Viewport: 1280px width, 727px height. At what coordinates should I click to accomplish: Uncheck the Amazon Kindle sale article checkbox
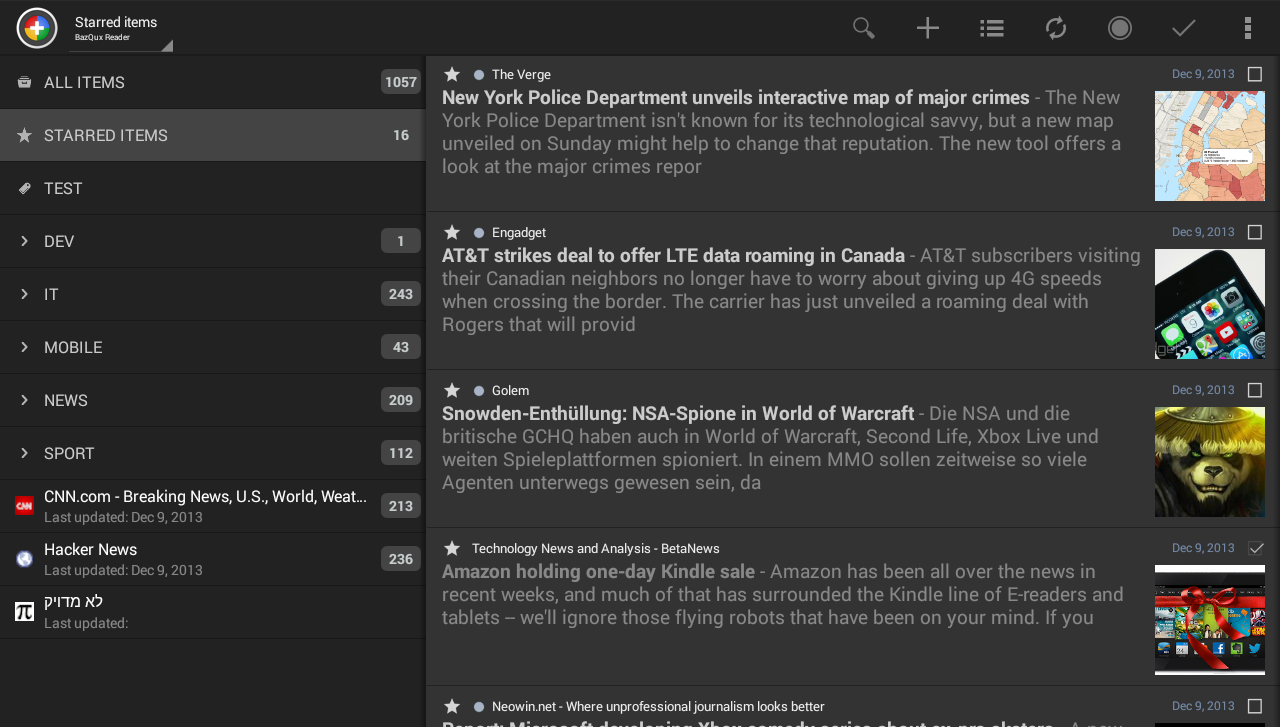[1256, 548]
